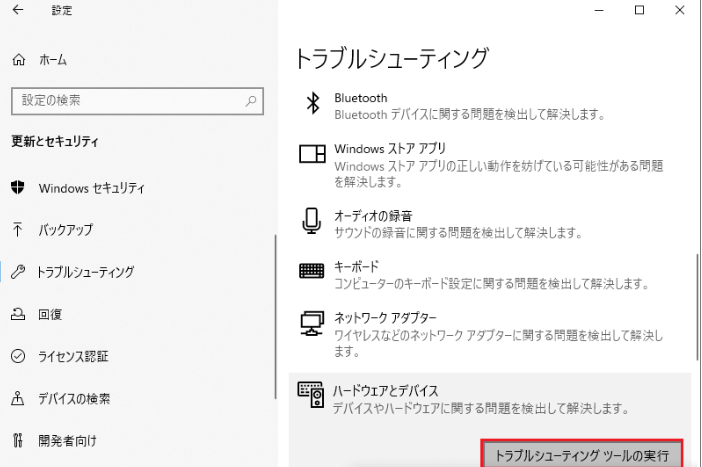Select キーボード troubleshooter title

[356, 266]
